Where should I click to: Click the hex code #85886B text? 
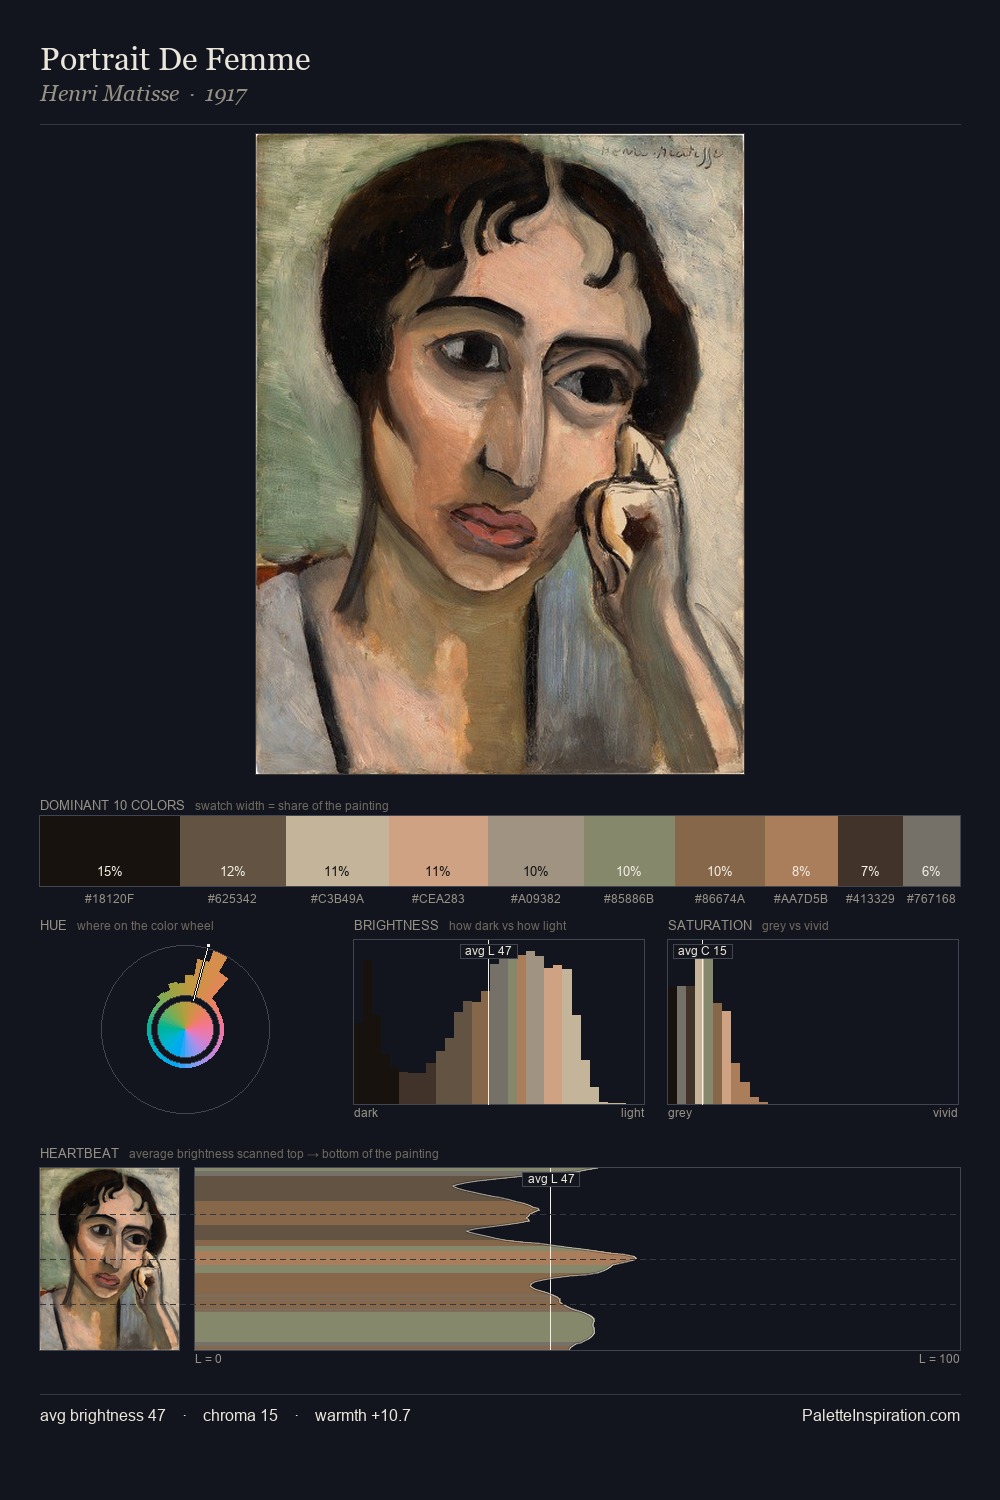pos(629,899)
